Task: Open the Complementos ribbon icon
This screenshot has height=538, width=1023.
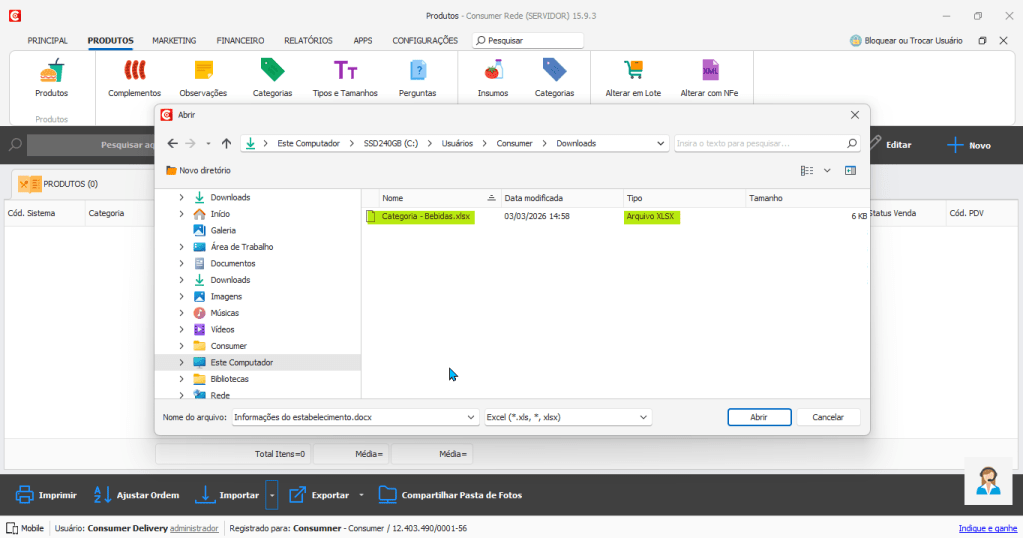Action: click(134, 72)
